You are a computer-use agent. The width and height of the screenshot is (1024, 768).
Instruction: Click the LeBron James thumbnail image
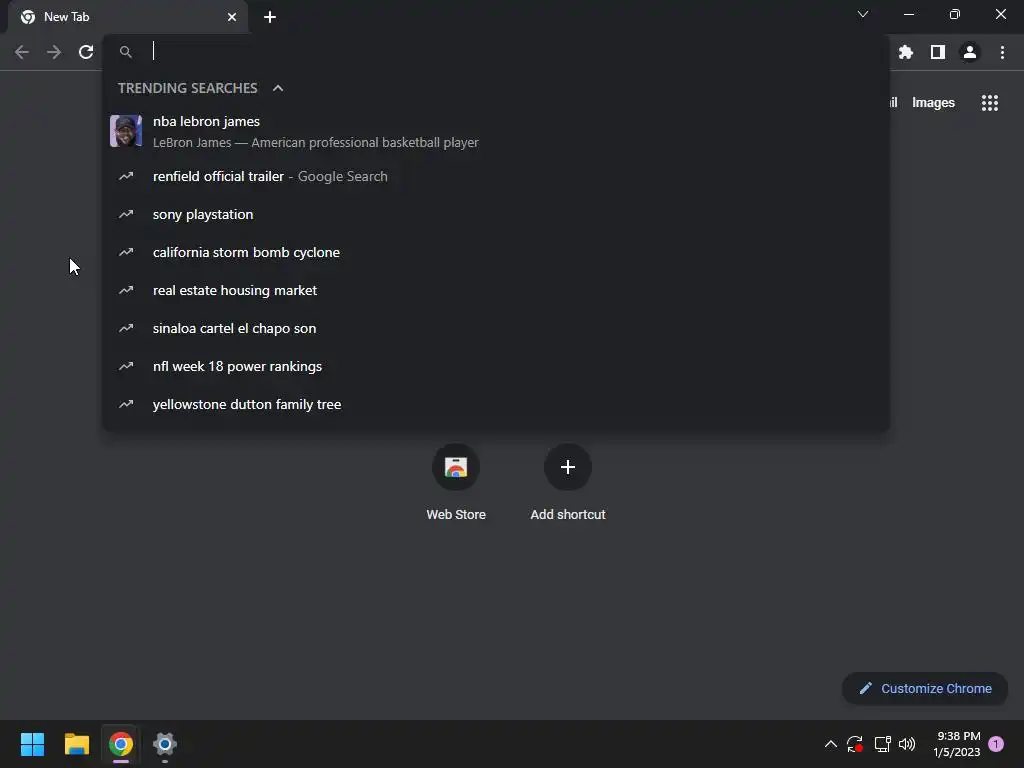pyautogui.click(x=126, y=131)
